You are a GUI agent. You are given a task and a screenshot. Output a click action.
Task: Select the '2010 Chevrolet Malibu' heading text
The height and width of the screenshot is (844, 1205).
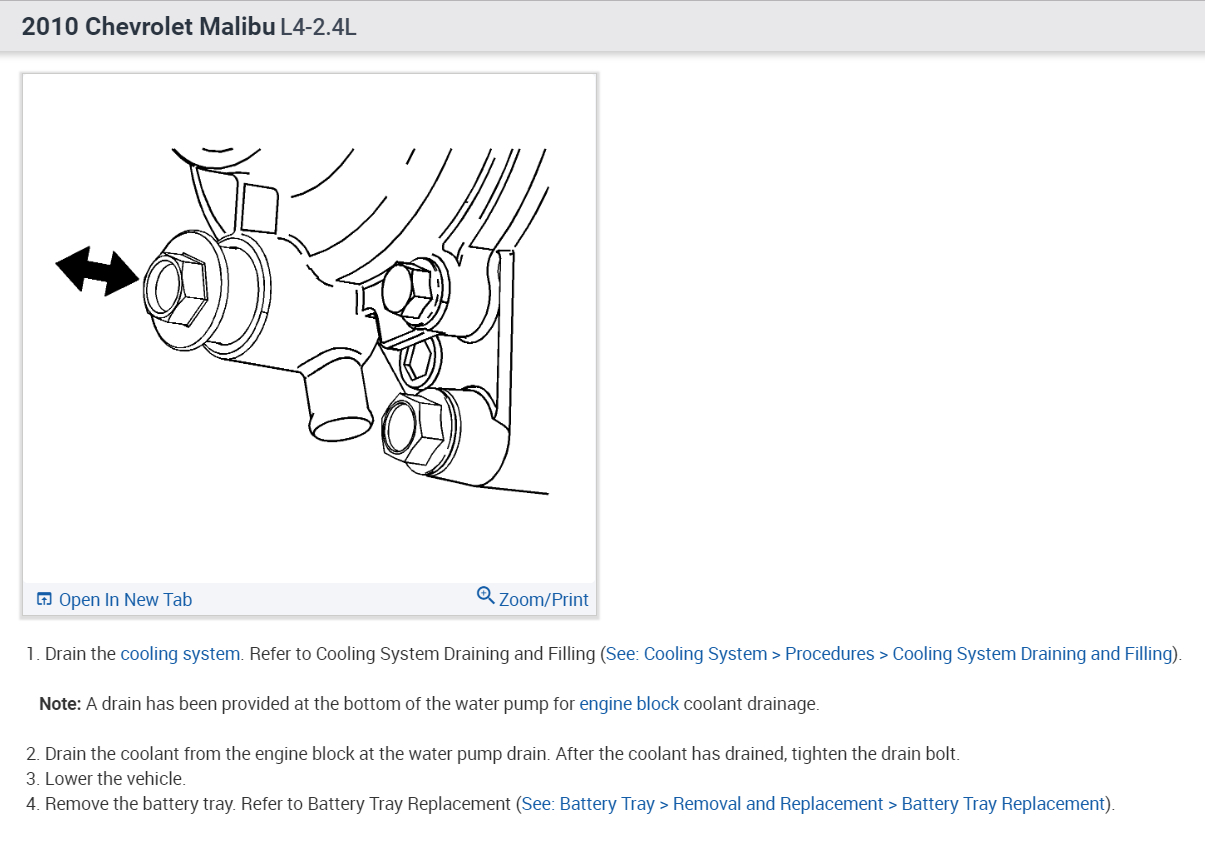[x=148, y=27]
